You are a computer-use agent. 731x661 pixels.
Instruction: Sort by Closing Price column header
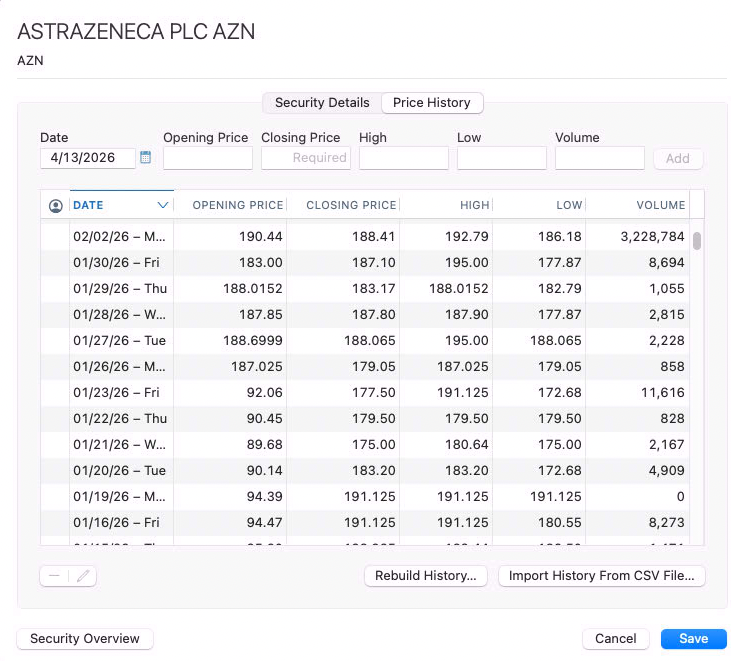click(343, 205)
